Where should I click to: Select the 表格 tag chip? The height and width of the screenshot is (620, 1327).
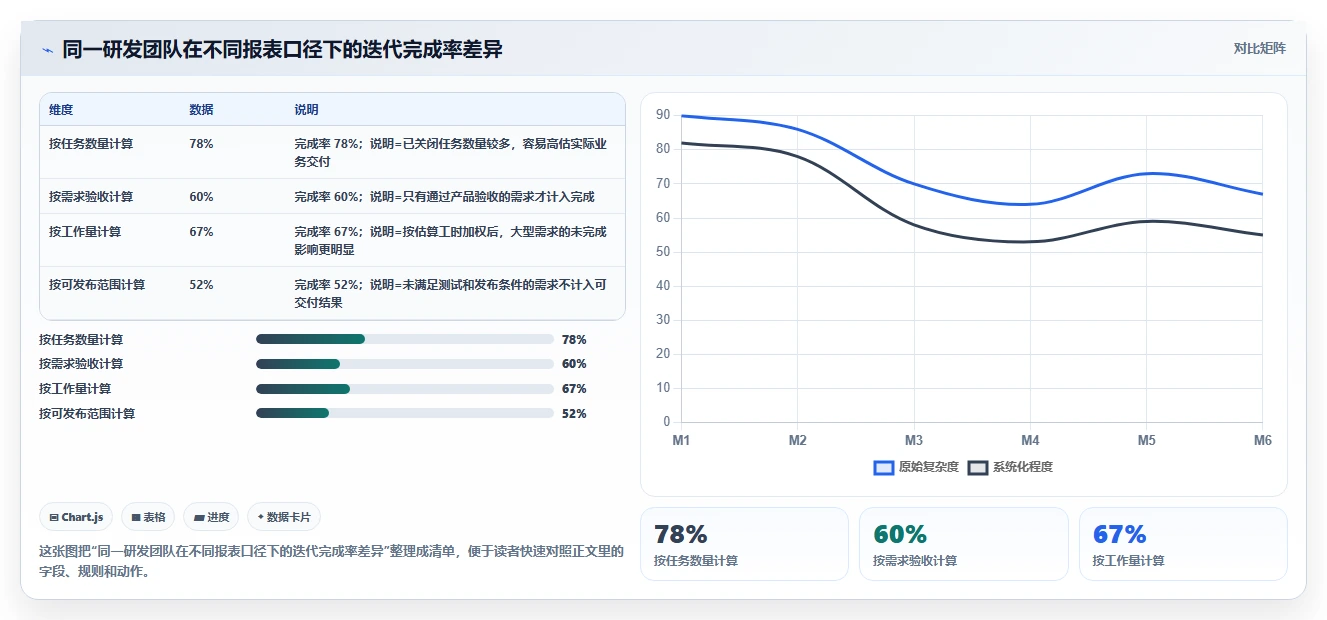[148, 517]
